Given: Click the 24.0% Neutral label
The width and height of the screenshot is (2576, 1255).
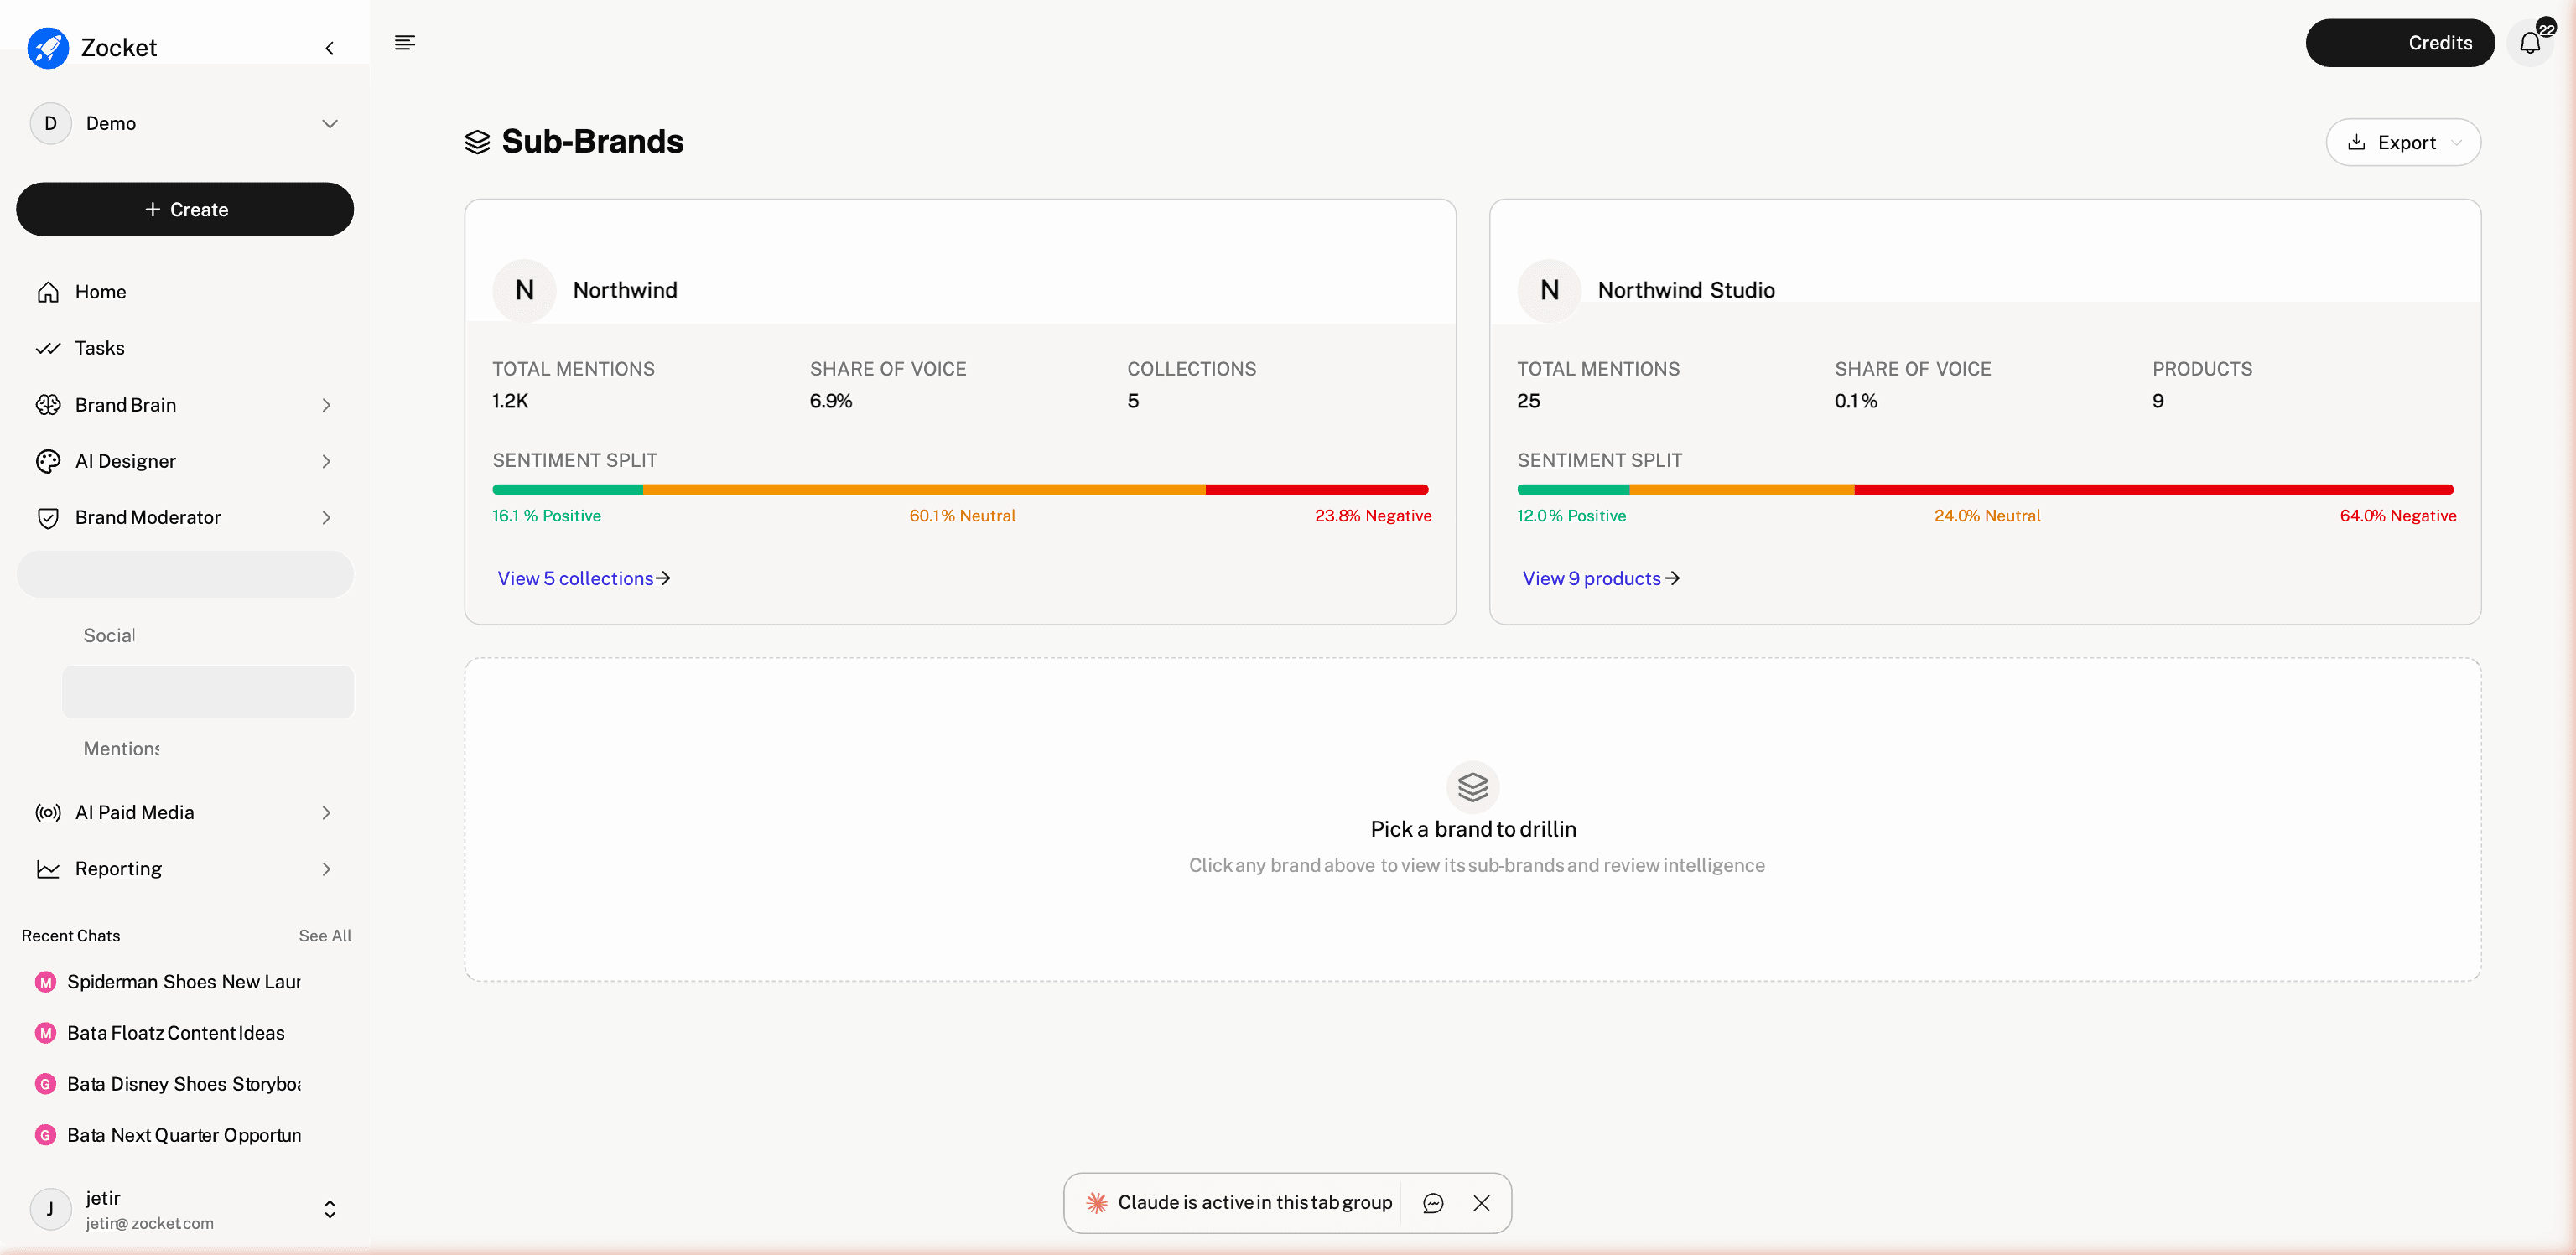Looking at the screenshot, I should point(1987,515).
